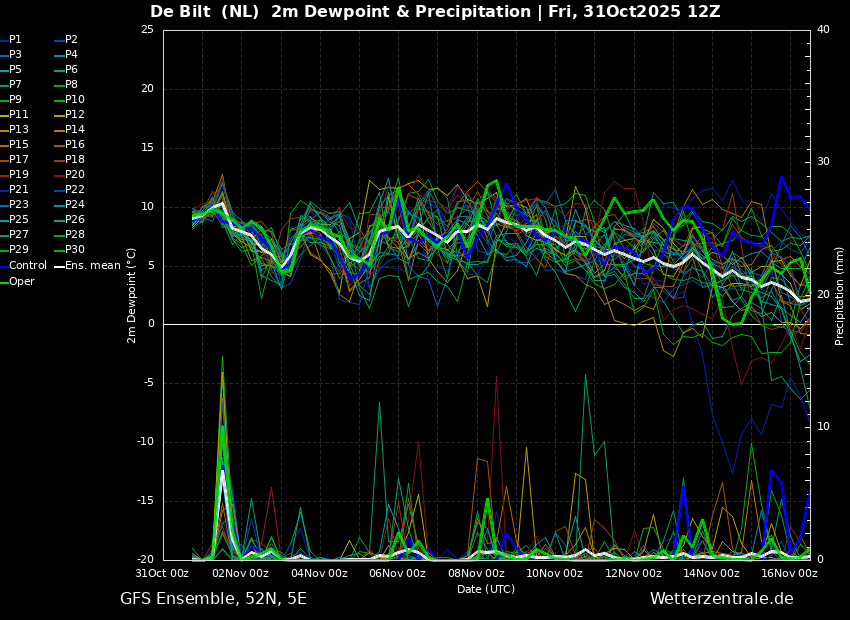Select the P20 legend label
The width and height of the screenshot is (850, 620).
[69, 175]
